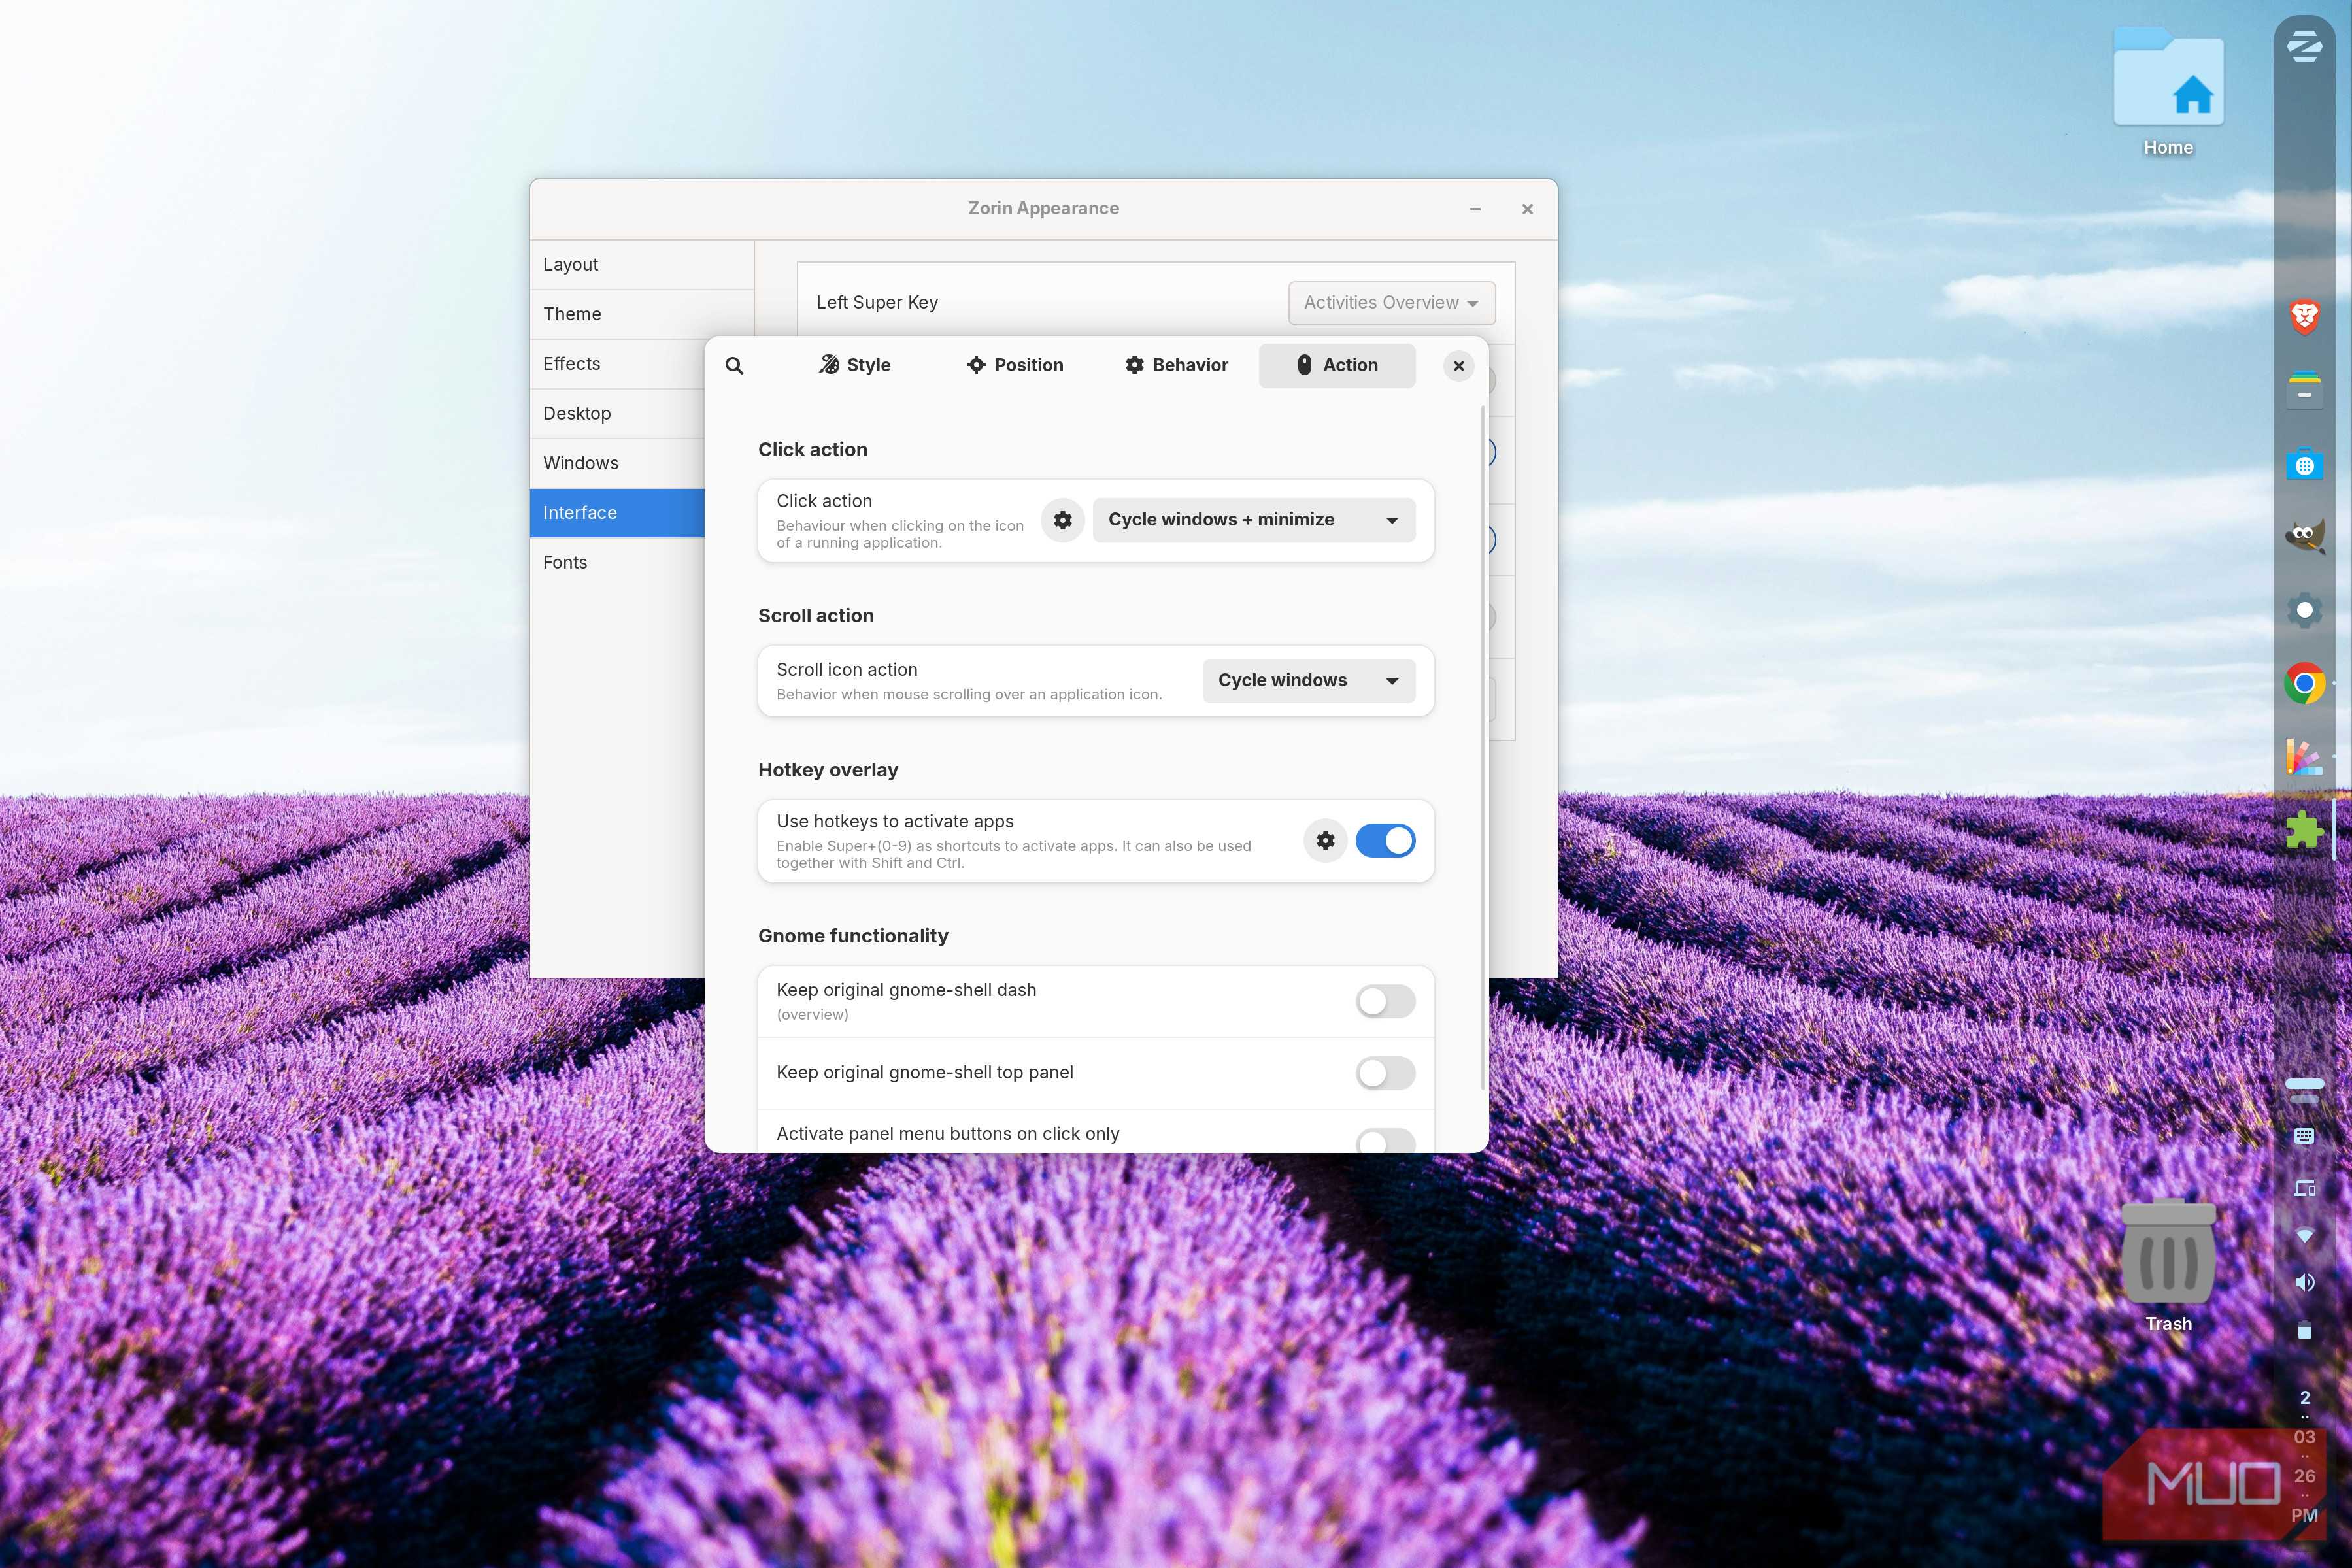Switch to the Behavior tab
The image size is (2352, 1568).
click(x=1176, y=366)
